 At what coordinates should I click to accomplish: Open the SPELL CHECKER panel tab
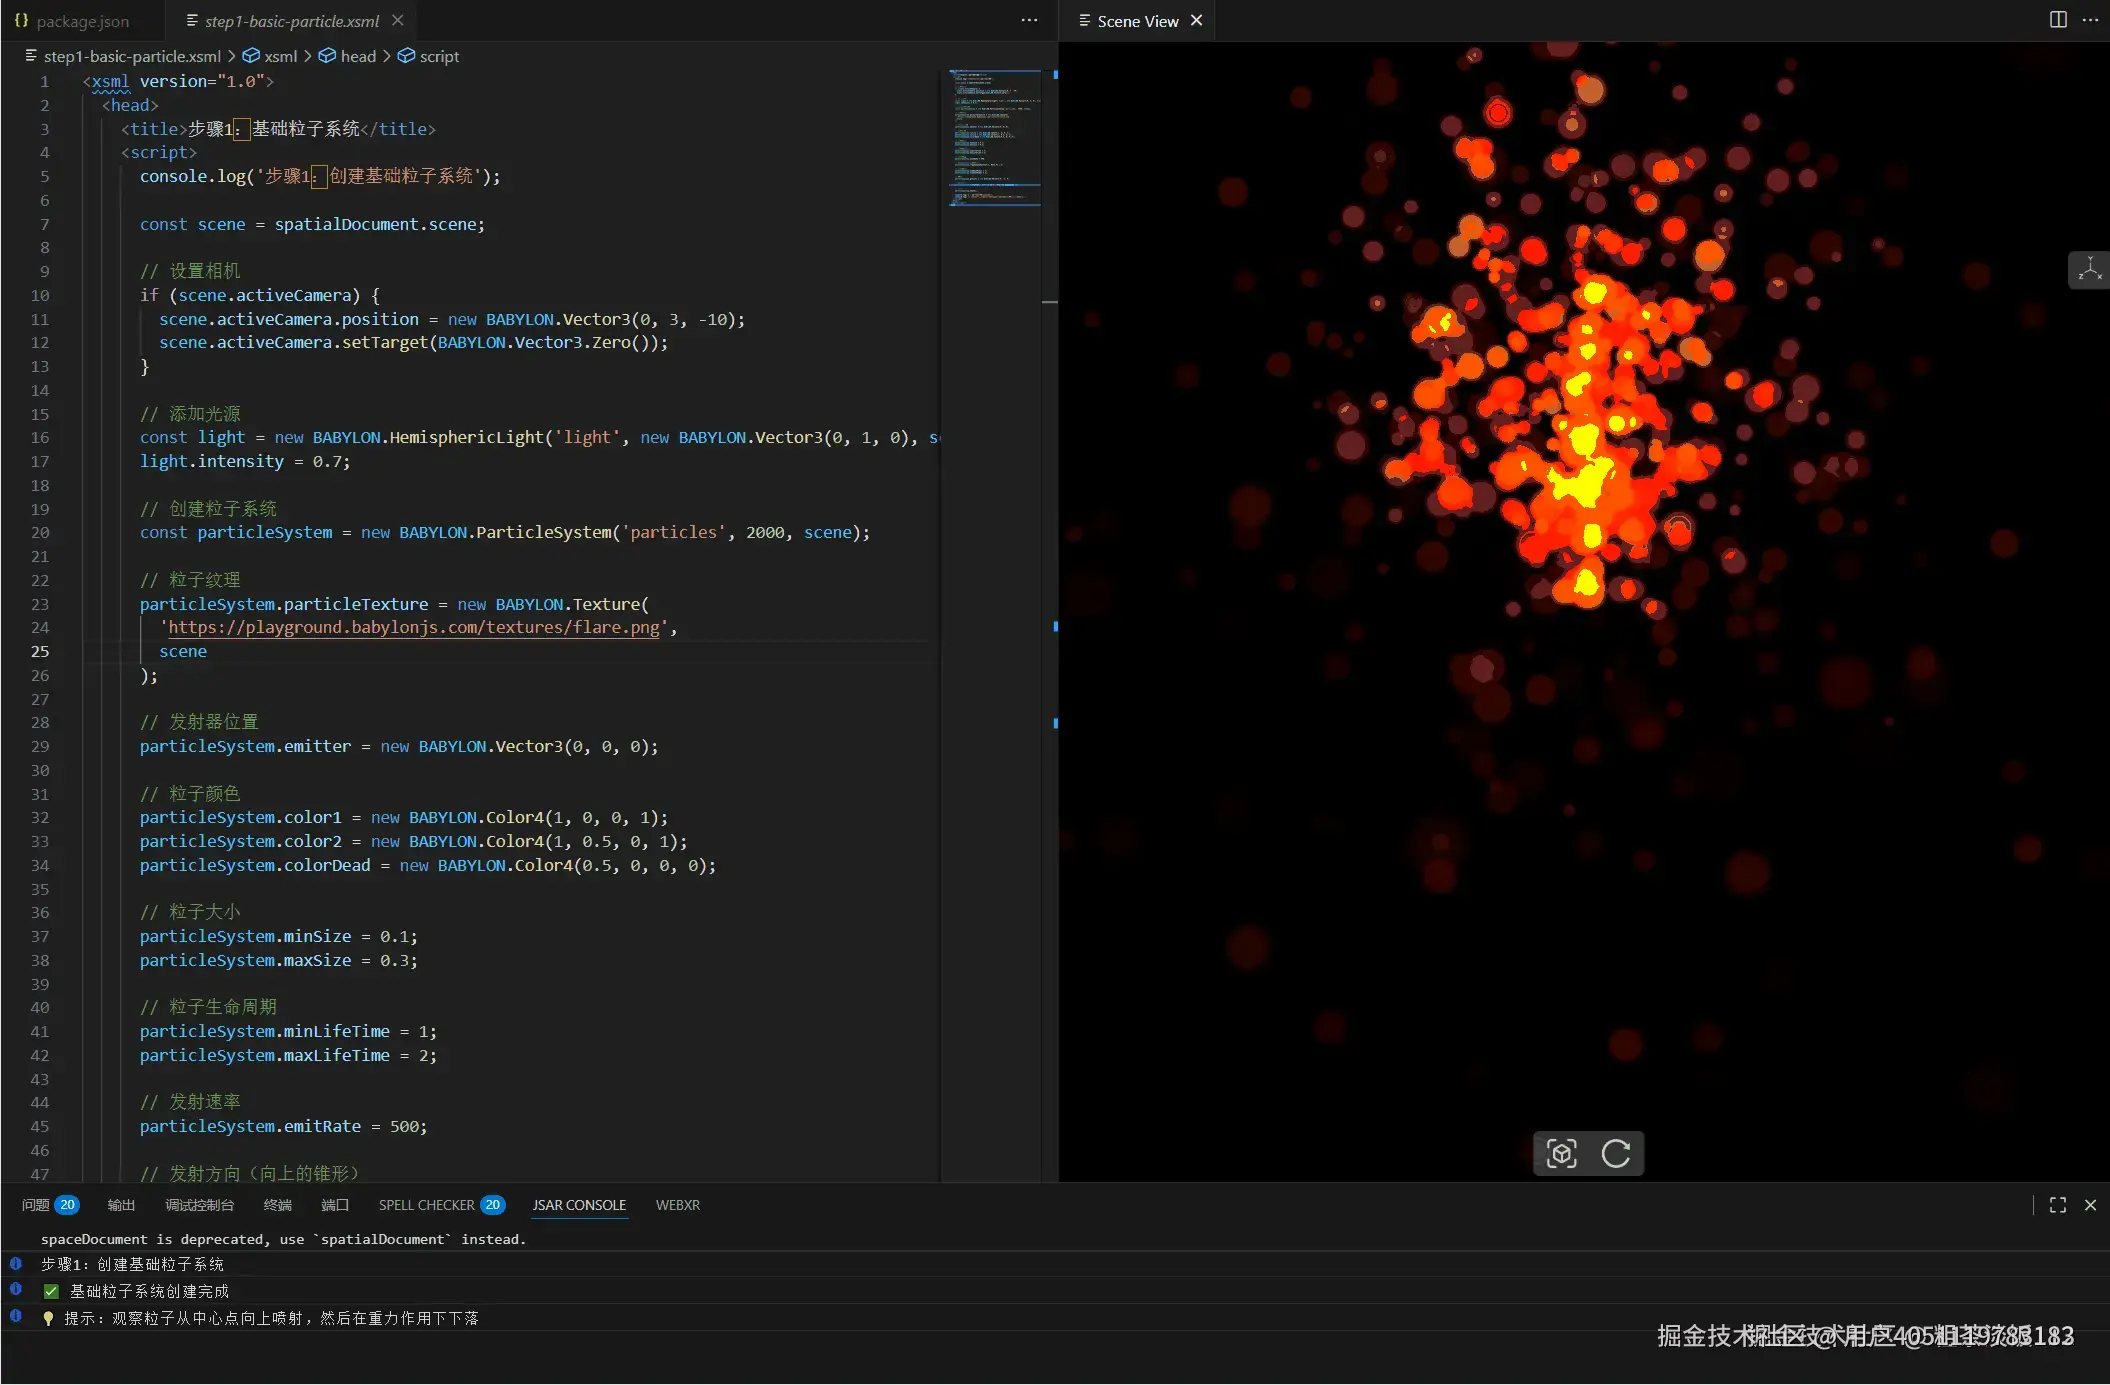click(426, 1205)
